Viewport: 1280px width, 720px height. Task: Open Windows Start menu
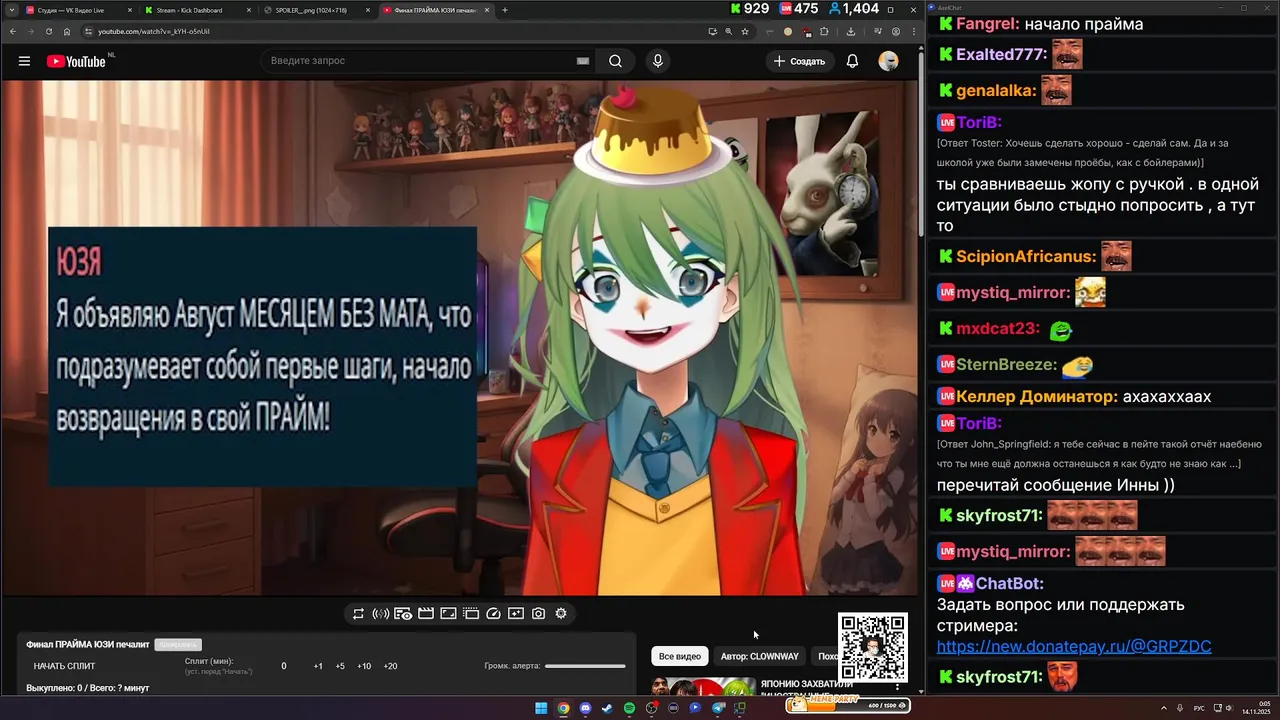pyautogui.click(x=541, y=708)
